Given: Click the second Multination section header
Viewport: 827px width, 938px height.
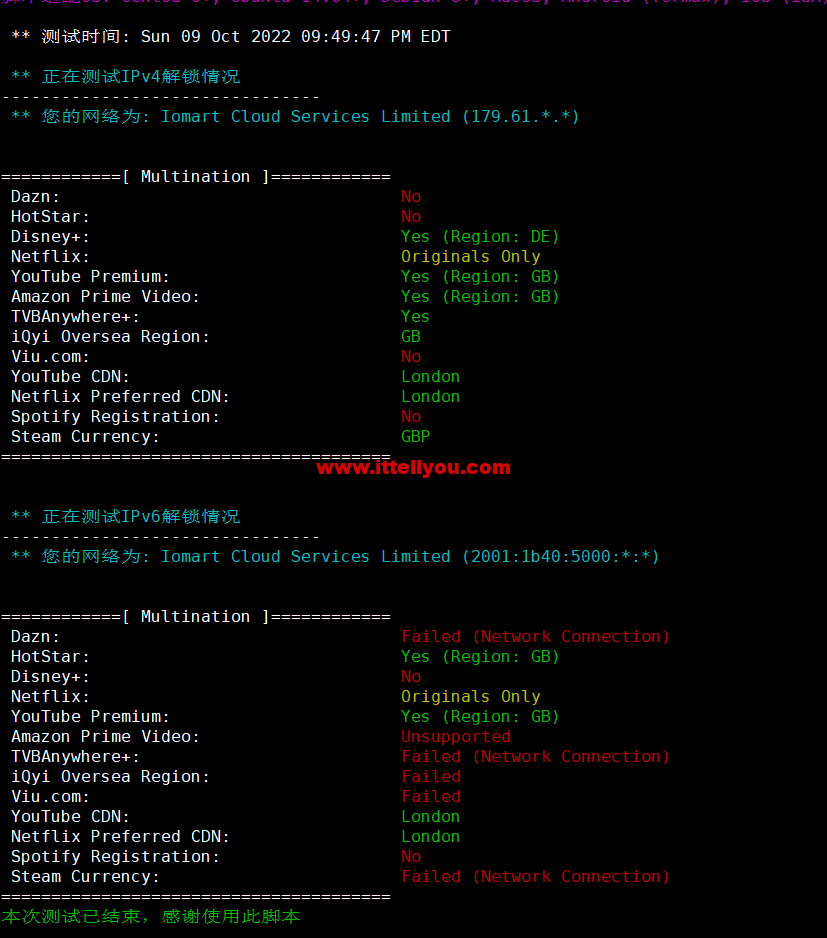Looking at the screenshot, I should click(x=196, y=617).
